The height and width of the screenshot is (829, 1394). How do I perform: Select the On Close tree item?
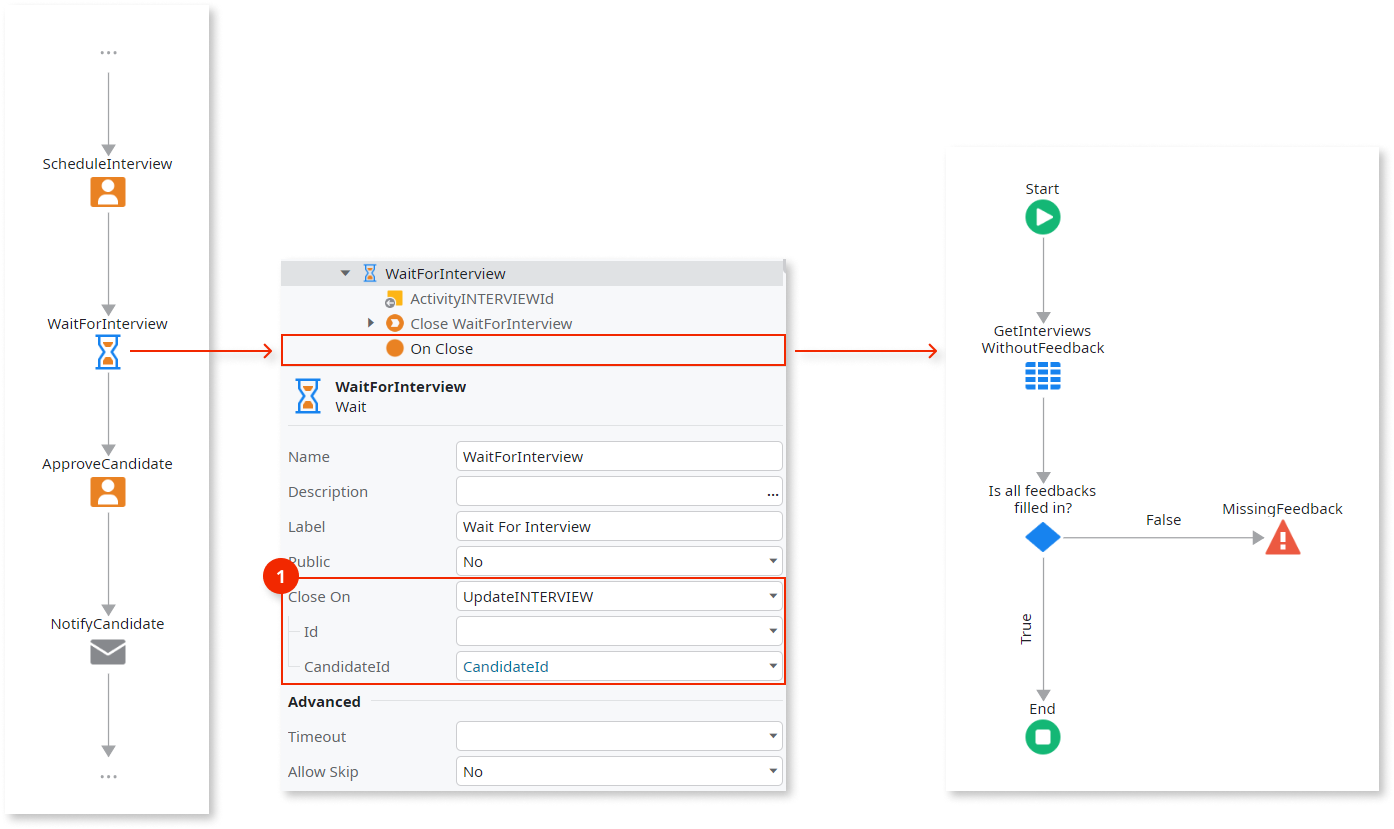(x=441, y=349)
